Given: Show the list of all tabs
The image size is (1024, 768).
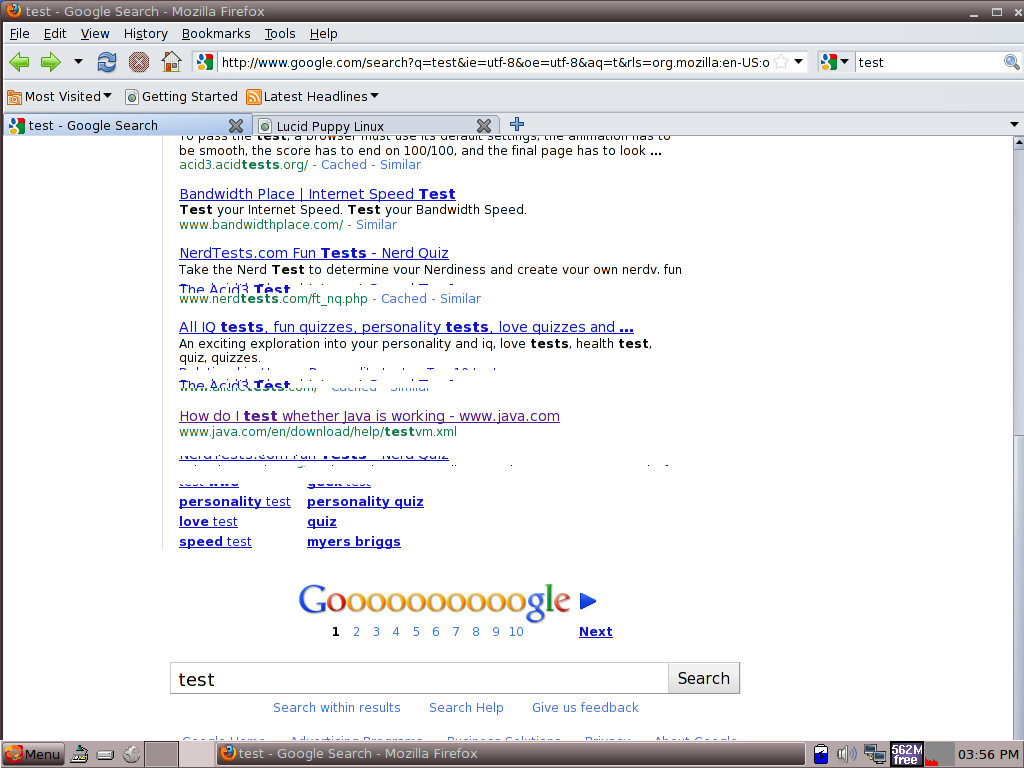Looking at the screenshot, I should 1014,125.
